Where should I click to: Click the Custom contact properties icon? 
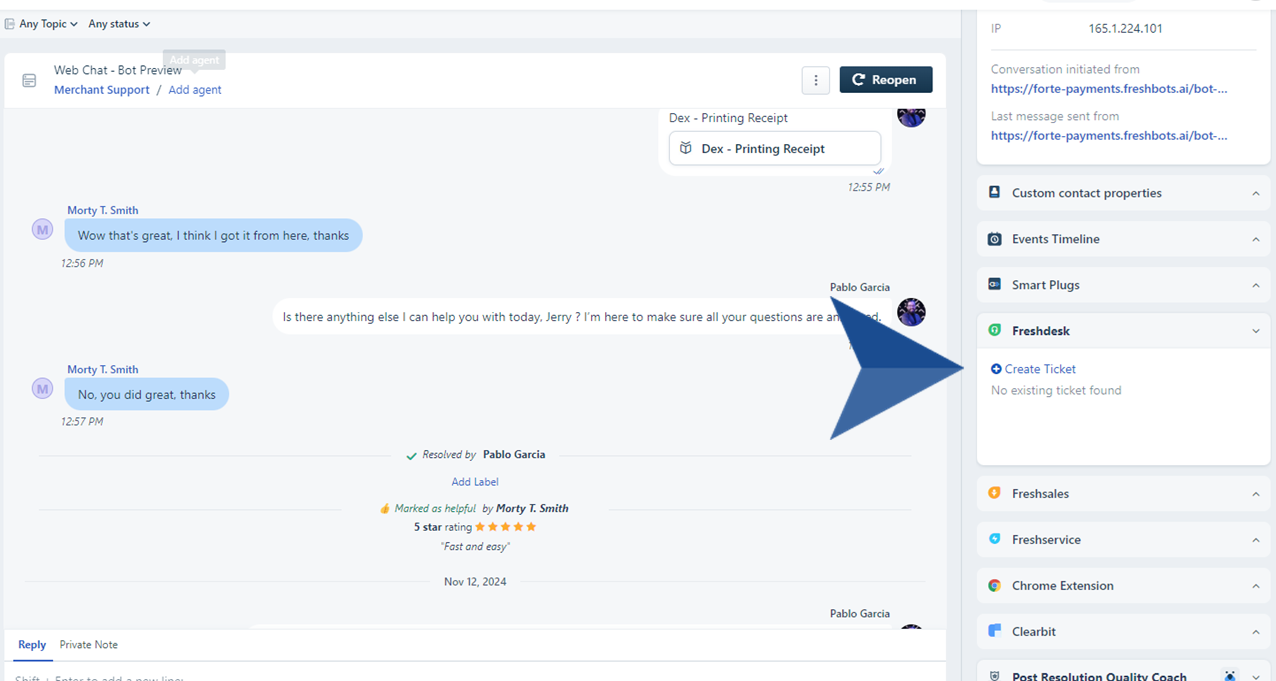995,192
